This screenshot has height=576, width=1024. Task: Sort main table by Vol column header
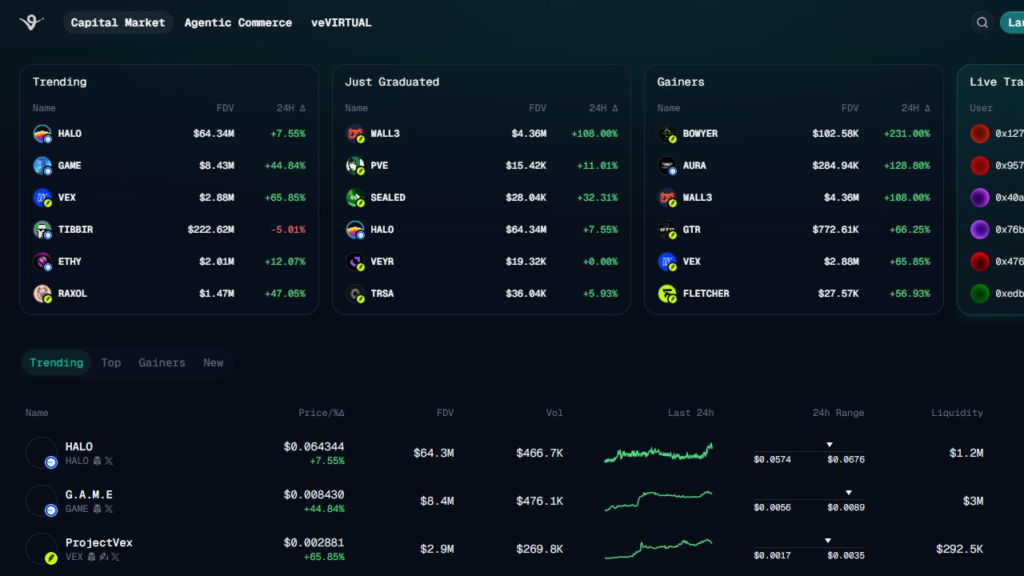554,413
